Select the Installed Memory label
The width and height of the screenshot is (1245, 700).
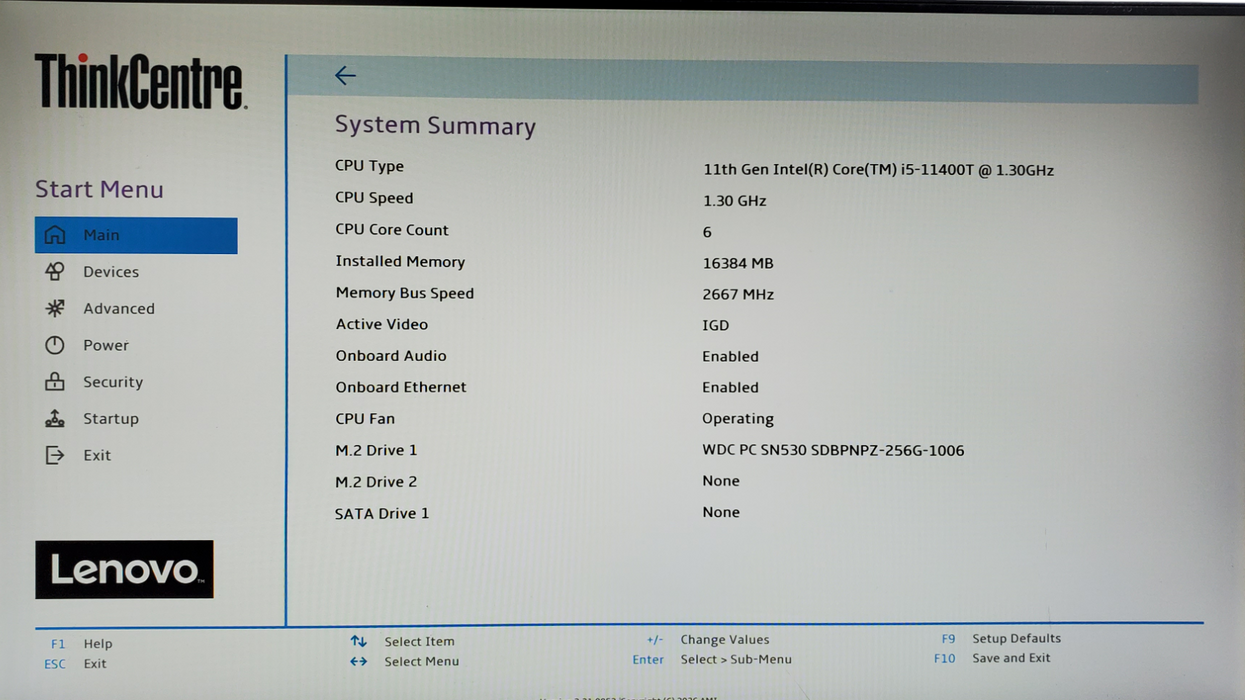point(400,262)
